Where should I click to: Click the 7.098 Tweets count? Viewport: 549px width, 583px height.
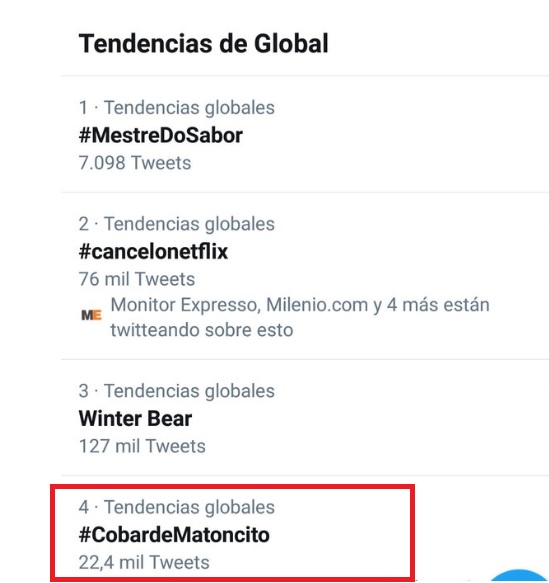135,163
